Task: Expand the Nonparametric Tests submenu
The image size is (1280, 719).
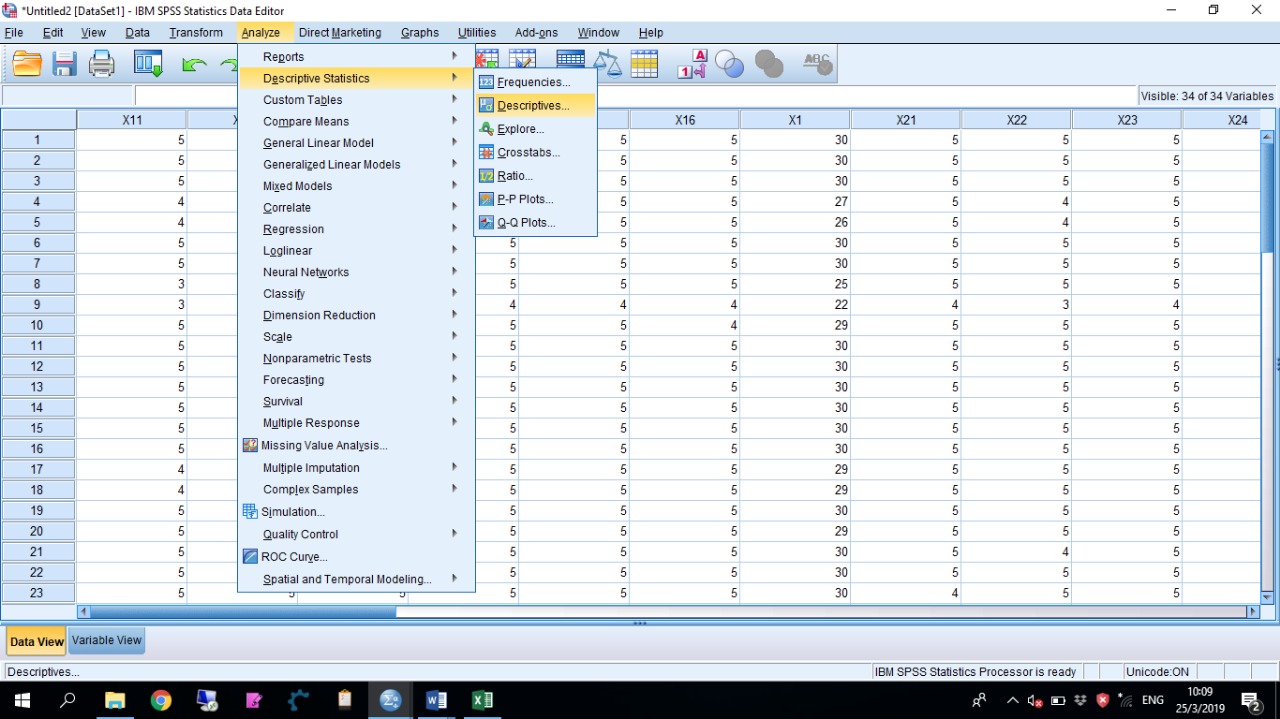Action: coord(318,358)
